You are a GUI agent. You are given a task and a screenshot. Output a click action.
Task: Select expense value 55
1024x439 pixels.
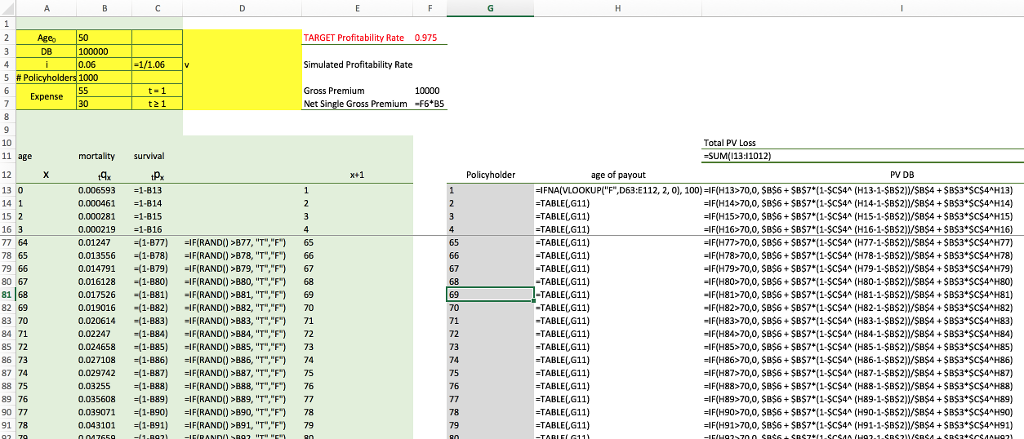coord(104,90)
